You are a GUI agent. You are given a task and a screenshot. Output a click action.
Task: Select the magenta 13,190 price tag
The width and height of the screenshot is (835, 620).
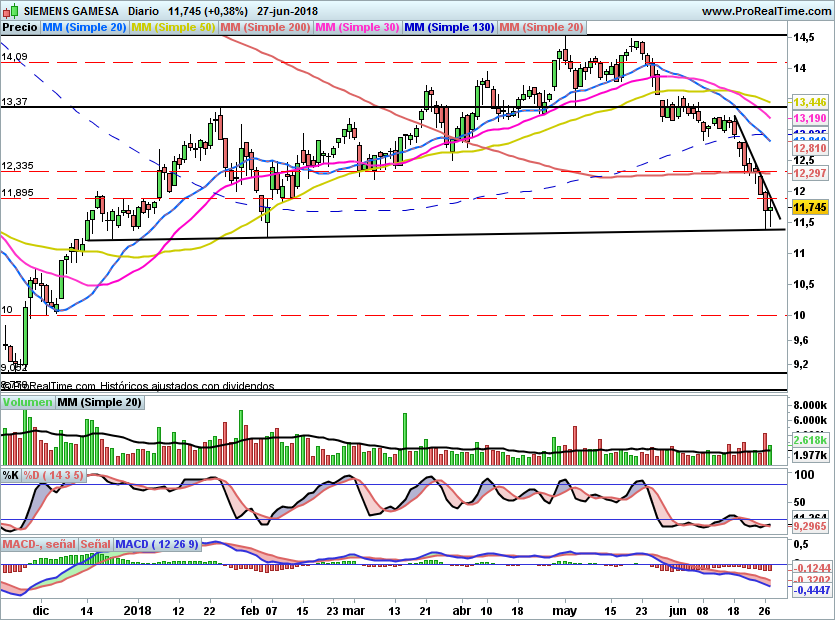click(808, 118)
